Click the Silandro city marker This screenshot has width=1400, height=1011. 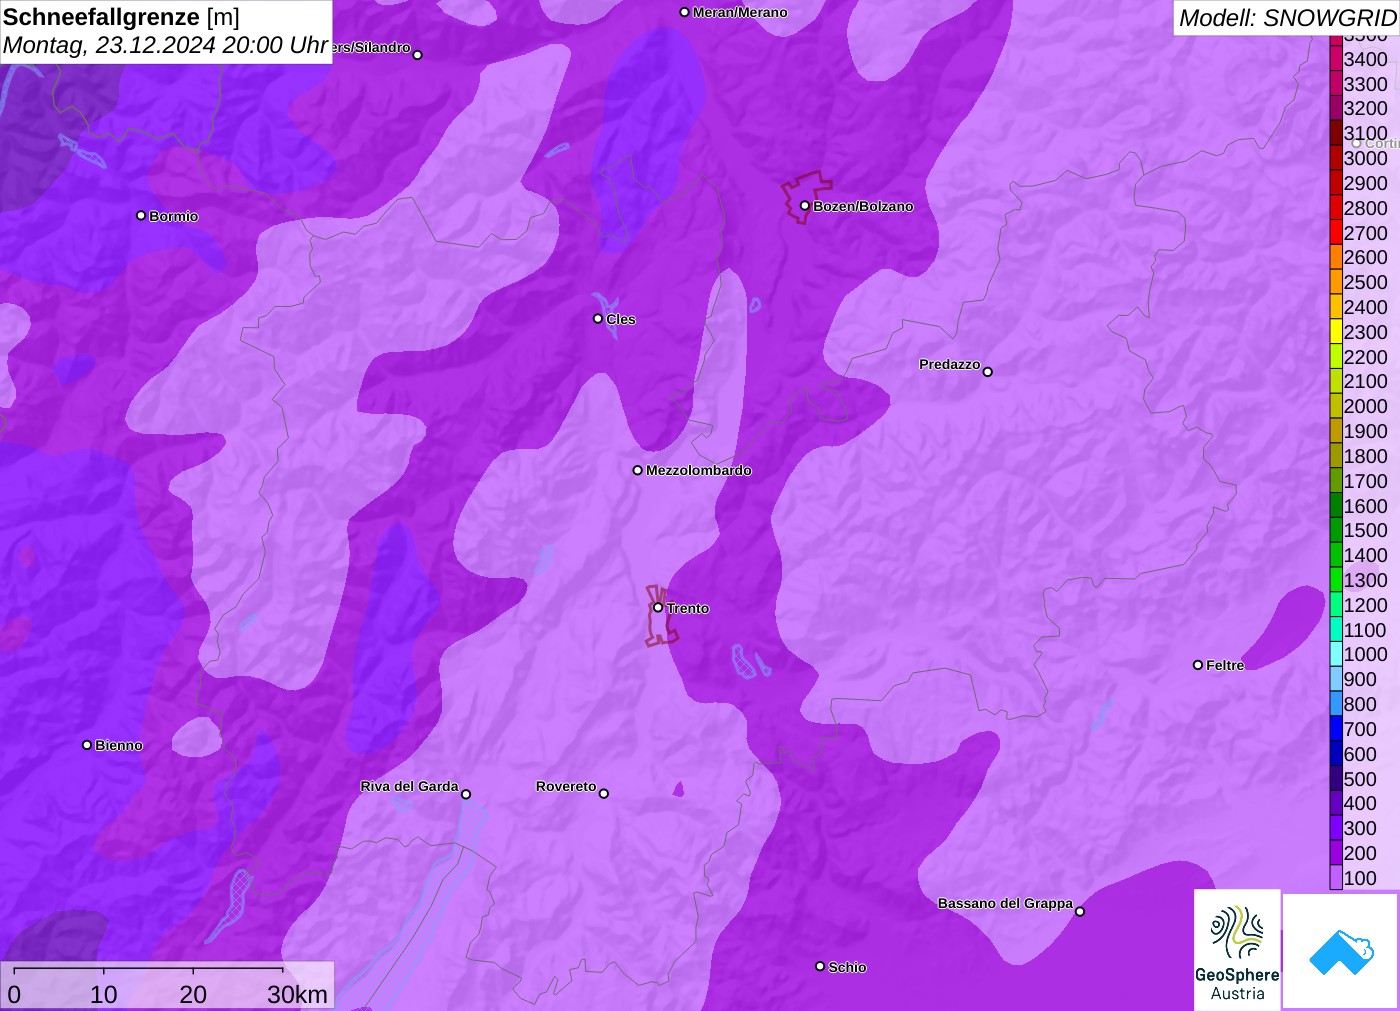pos(417,55)
